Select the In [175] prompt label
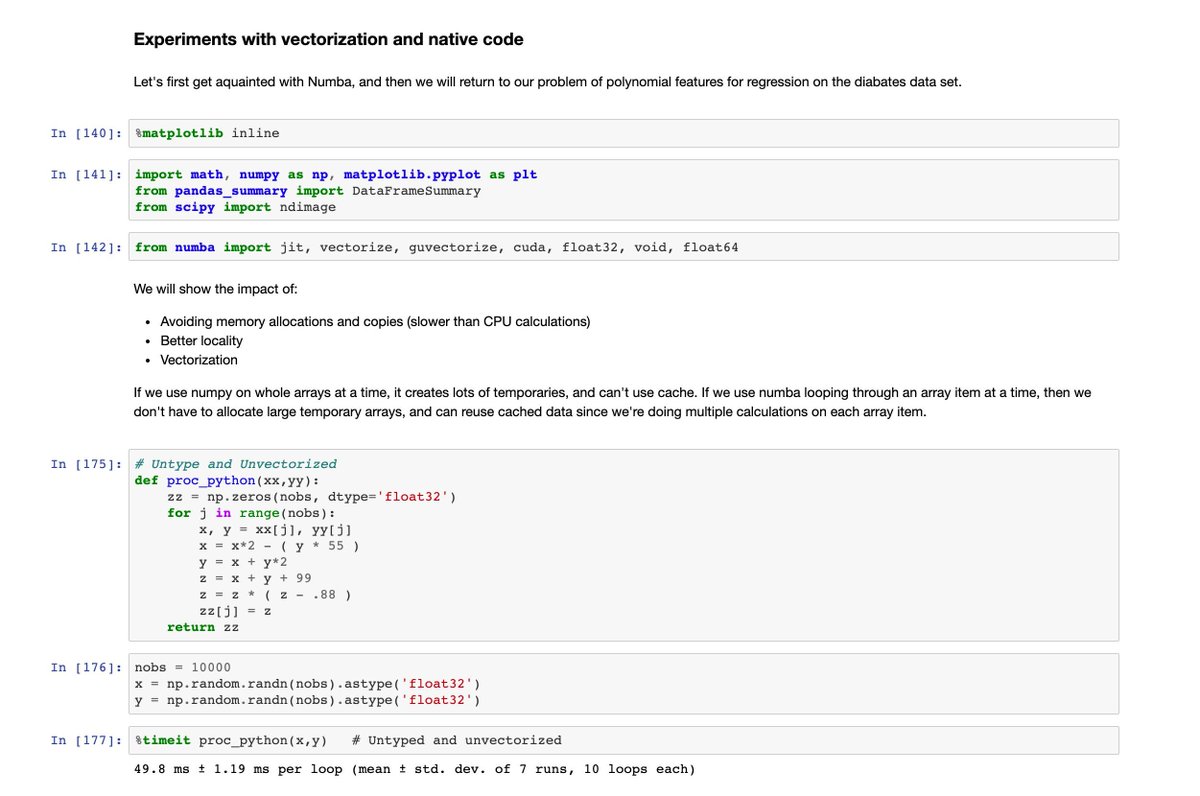The height and width of the screenshot is (796, 1200). 88,464
